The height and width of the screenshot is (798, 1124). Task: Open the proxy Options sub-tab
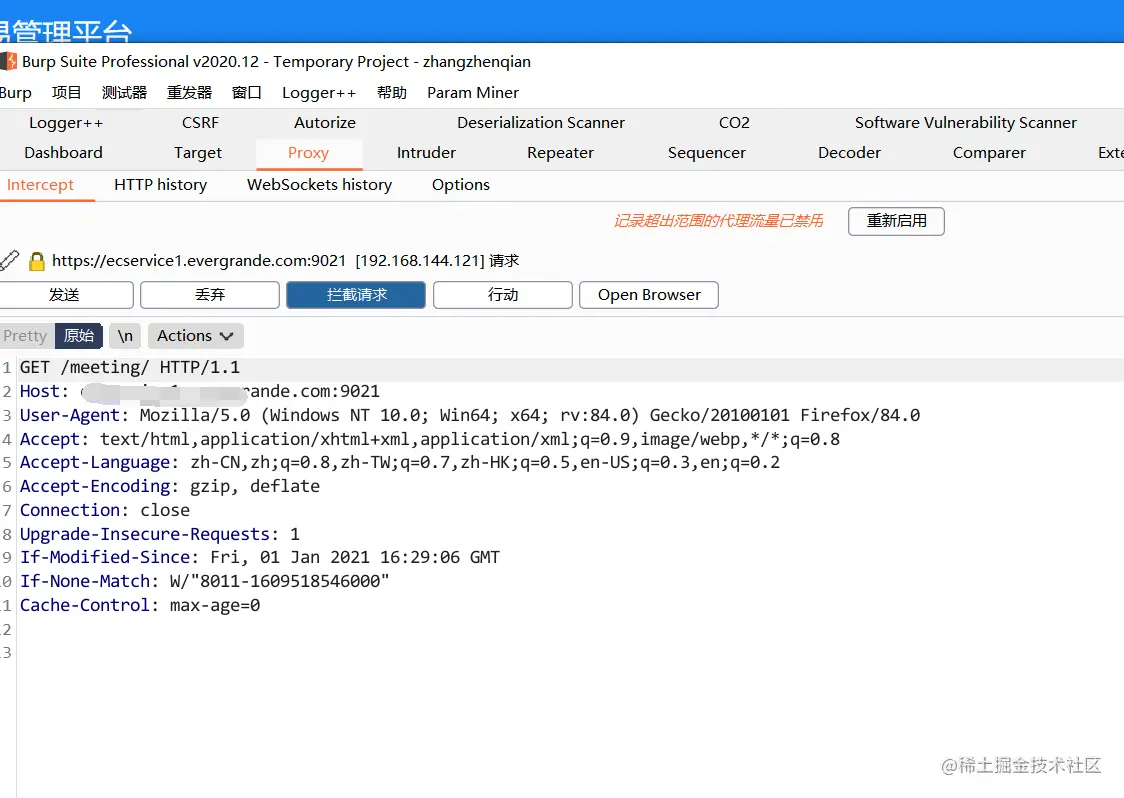pos(461,185)
